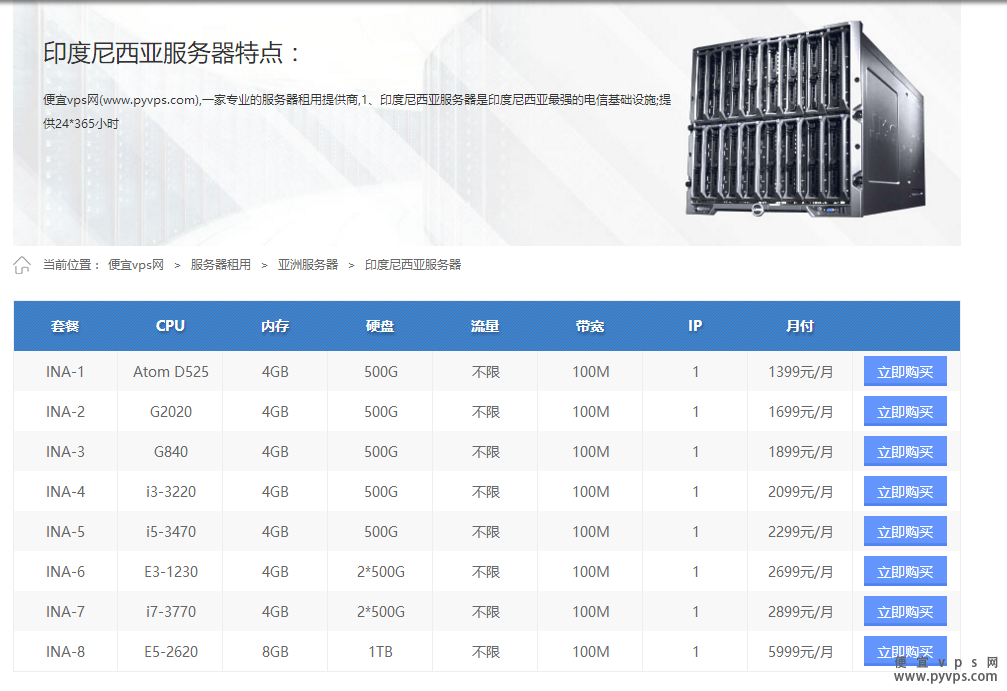Open 亚洲服务器 breadcrumb link
Screen dimensions: 1007x691
[x=308, y=265]
